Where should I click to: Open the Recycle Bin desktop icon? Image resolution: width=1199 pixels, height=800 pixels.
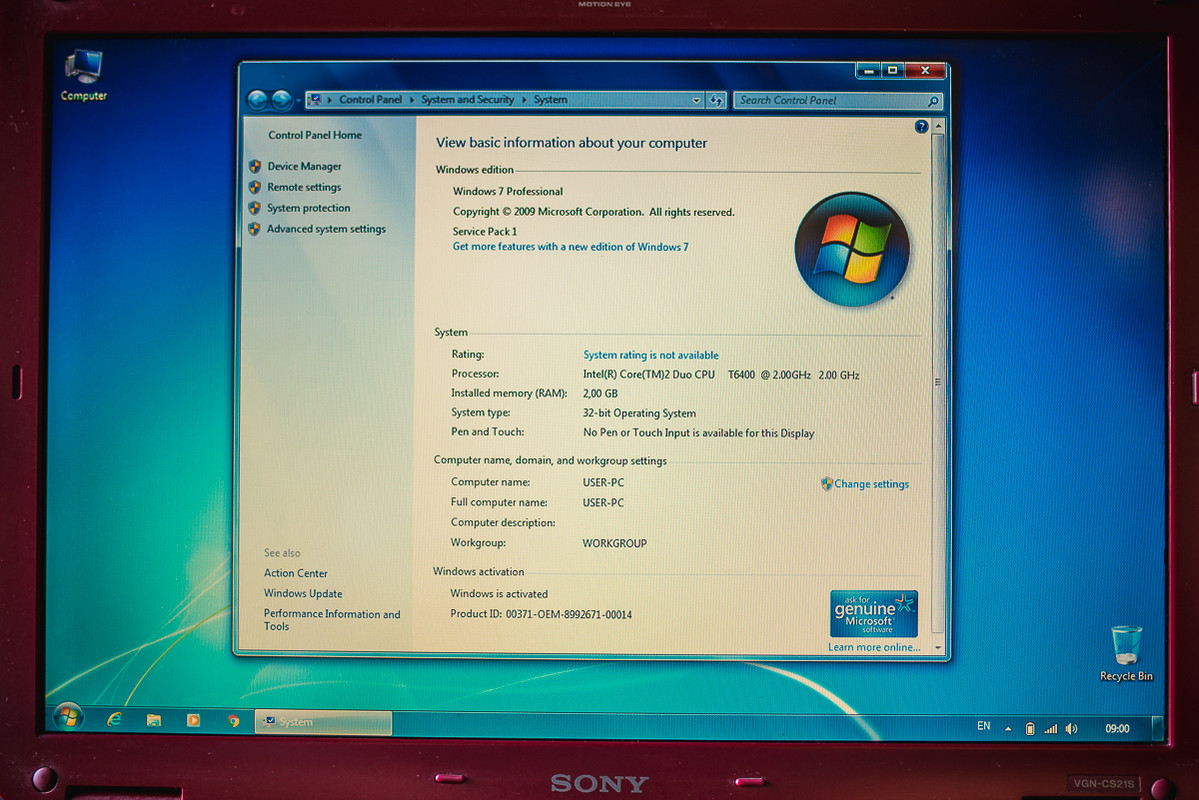1126,654
